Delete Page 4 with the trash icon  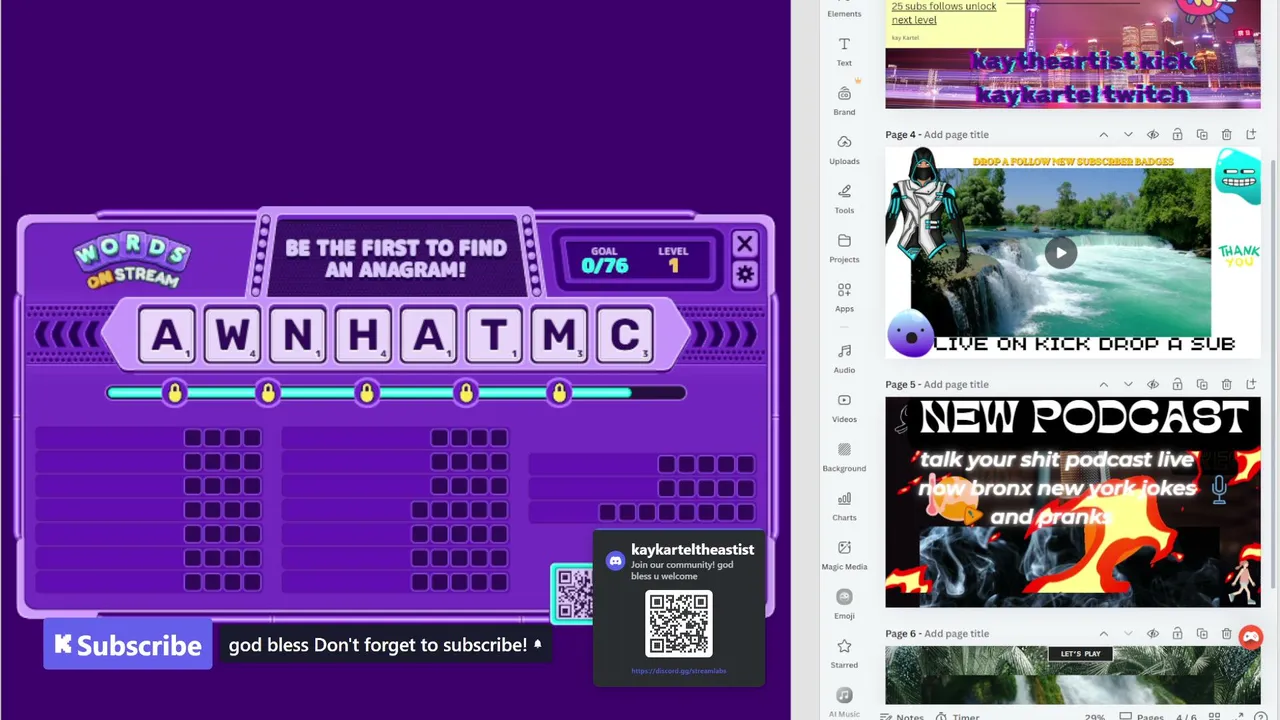(x=1227, y=135)
